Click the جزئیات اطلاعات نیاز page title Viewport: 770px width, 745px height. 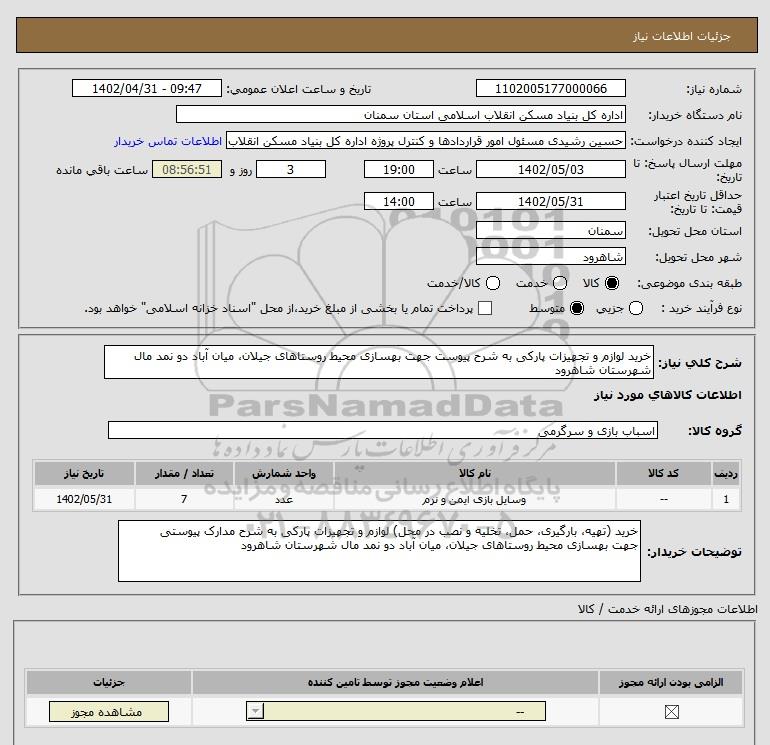point(682,36)
